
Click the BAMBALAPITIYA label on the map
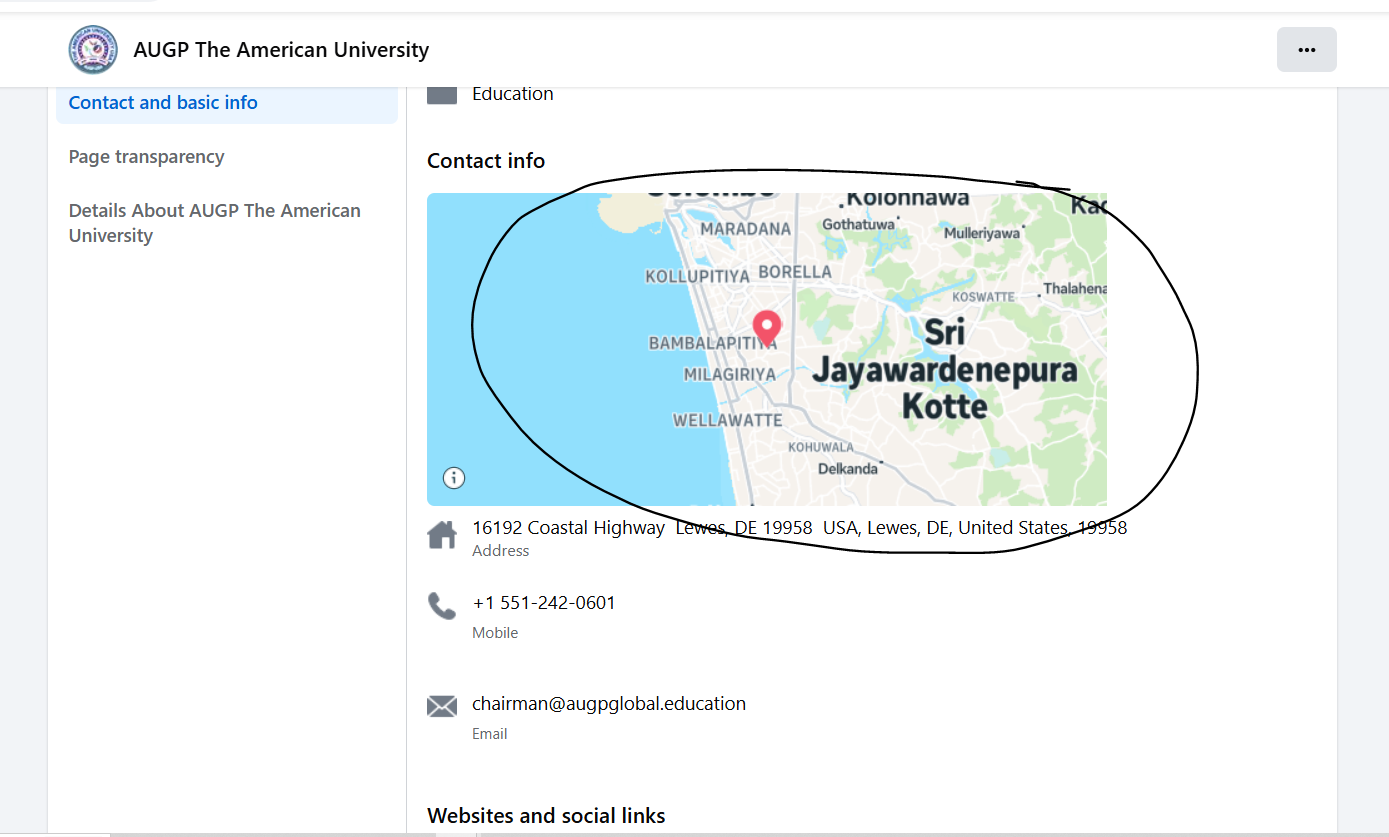(x=713, y=344)
